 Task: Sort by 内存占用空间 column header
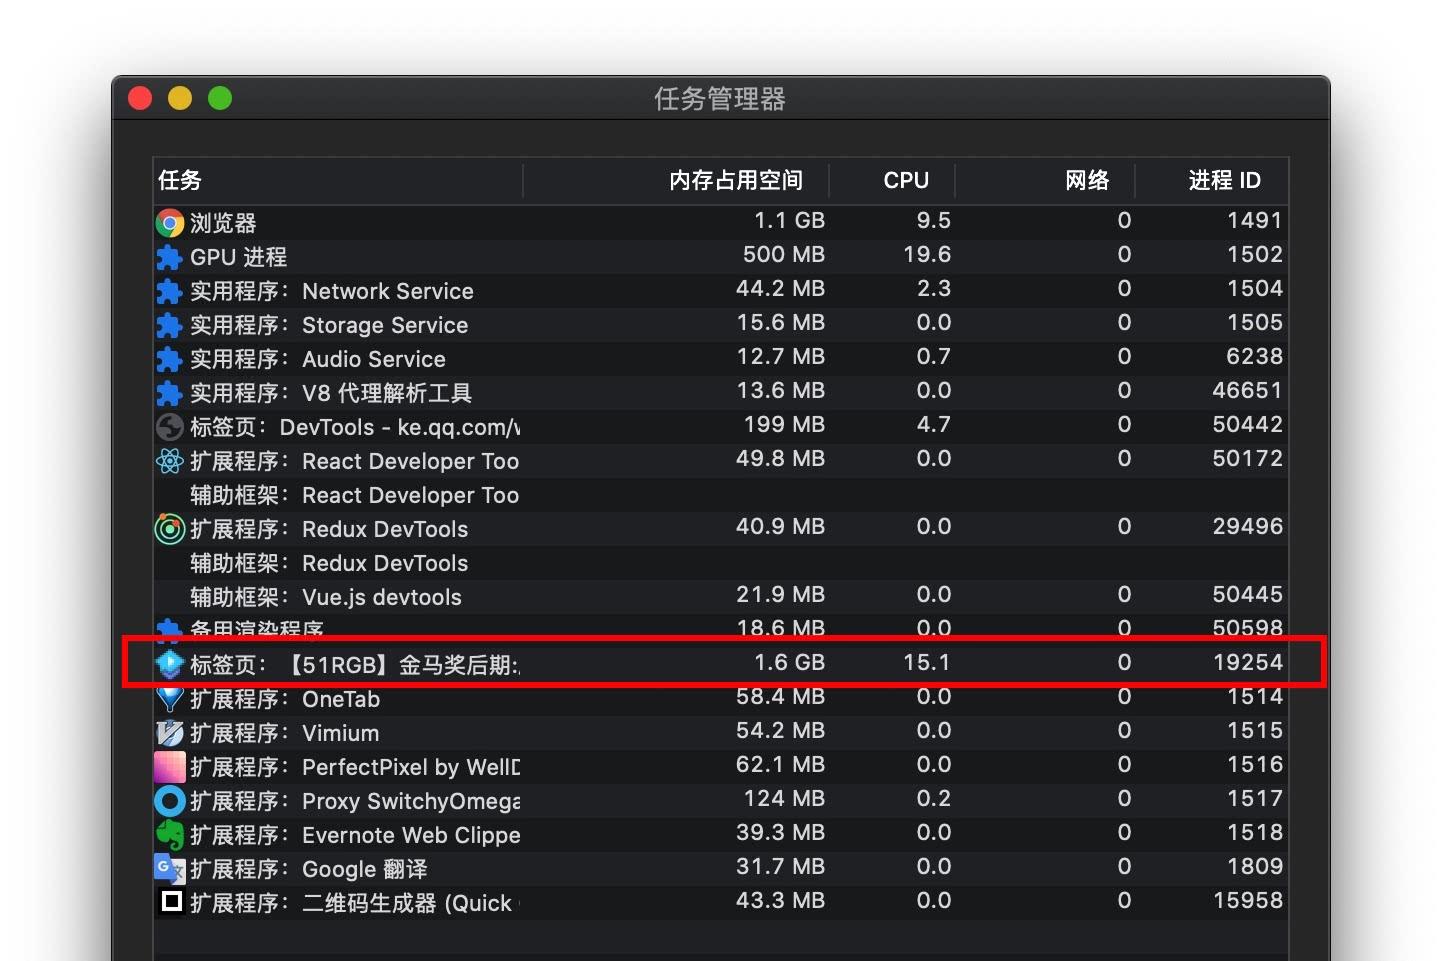pyautogui.click(x=735, y=180)
